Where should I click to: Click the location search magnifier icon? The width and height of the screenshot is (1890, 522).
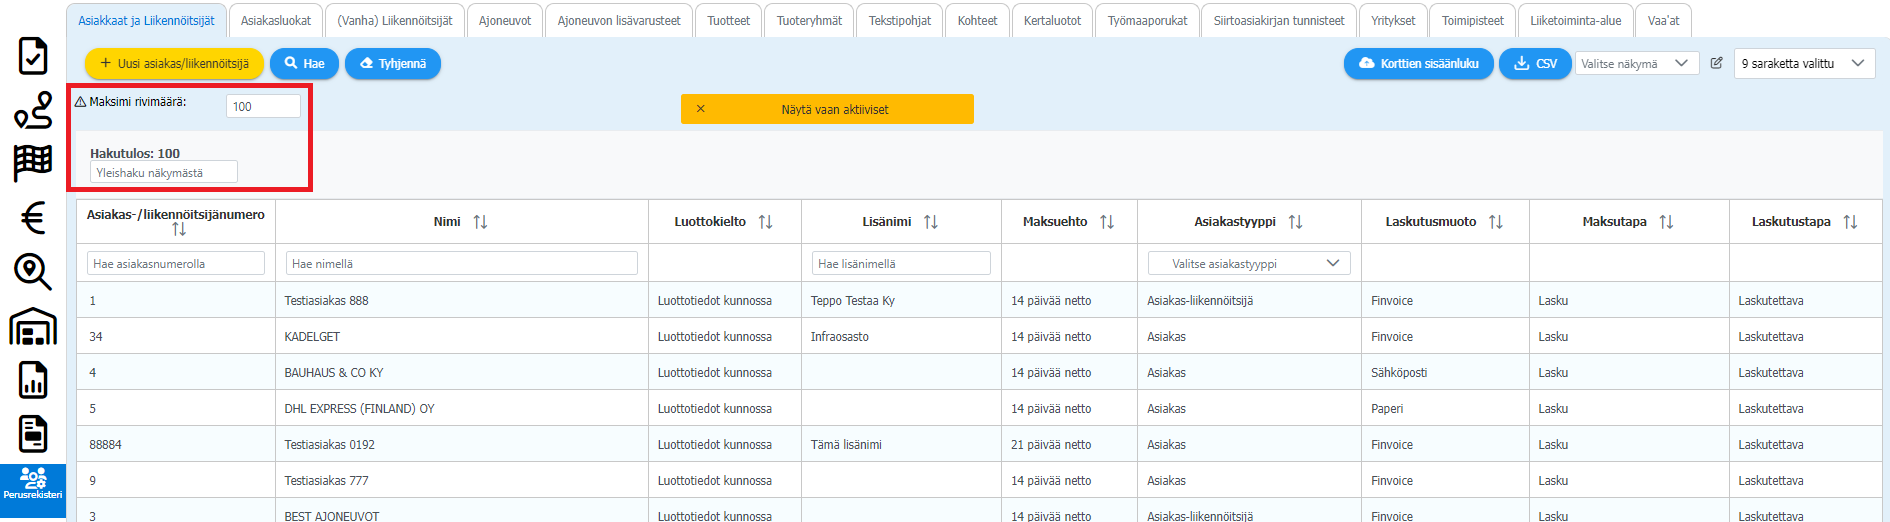[x=33, y=271]
